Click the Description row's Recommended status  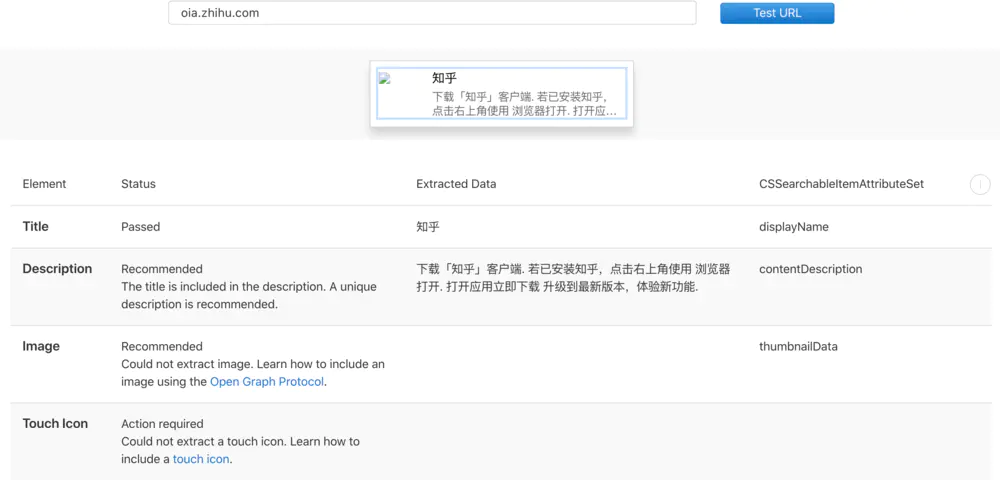pyautogui.click(x=162, y=268)
